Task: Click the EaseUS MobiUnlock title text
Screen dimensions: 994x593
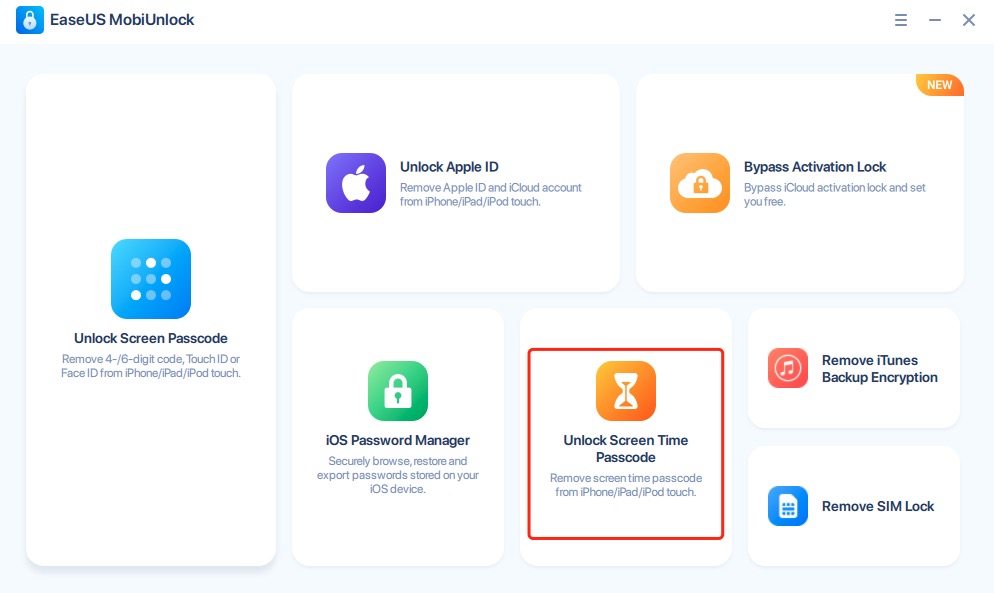Action: 122,20
